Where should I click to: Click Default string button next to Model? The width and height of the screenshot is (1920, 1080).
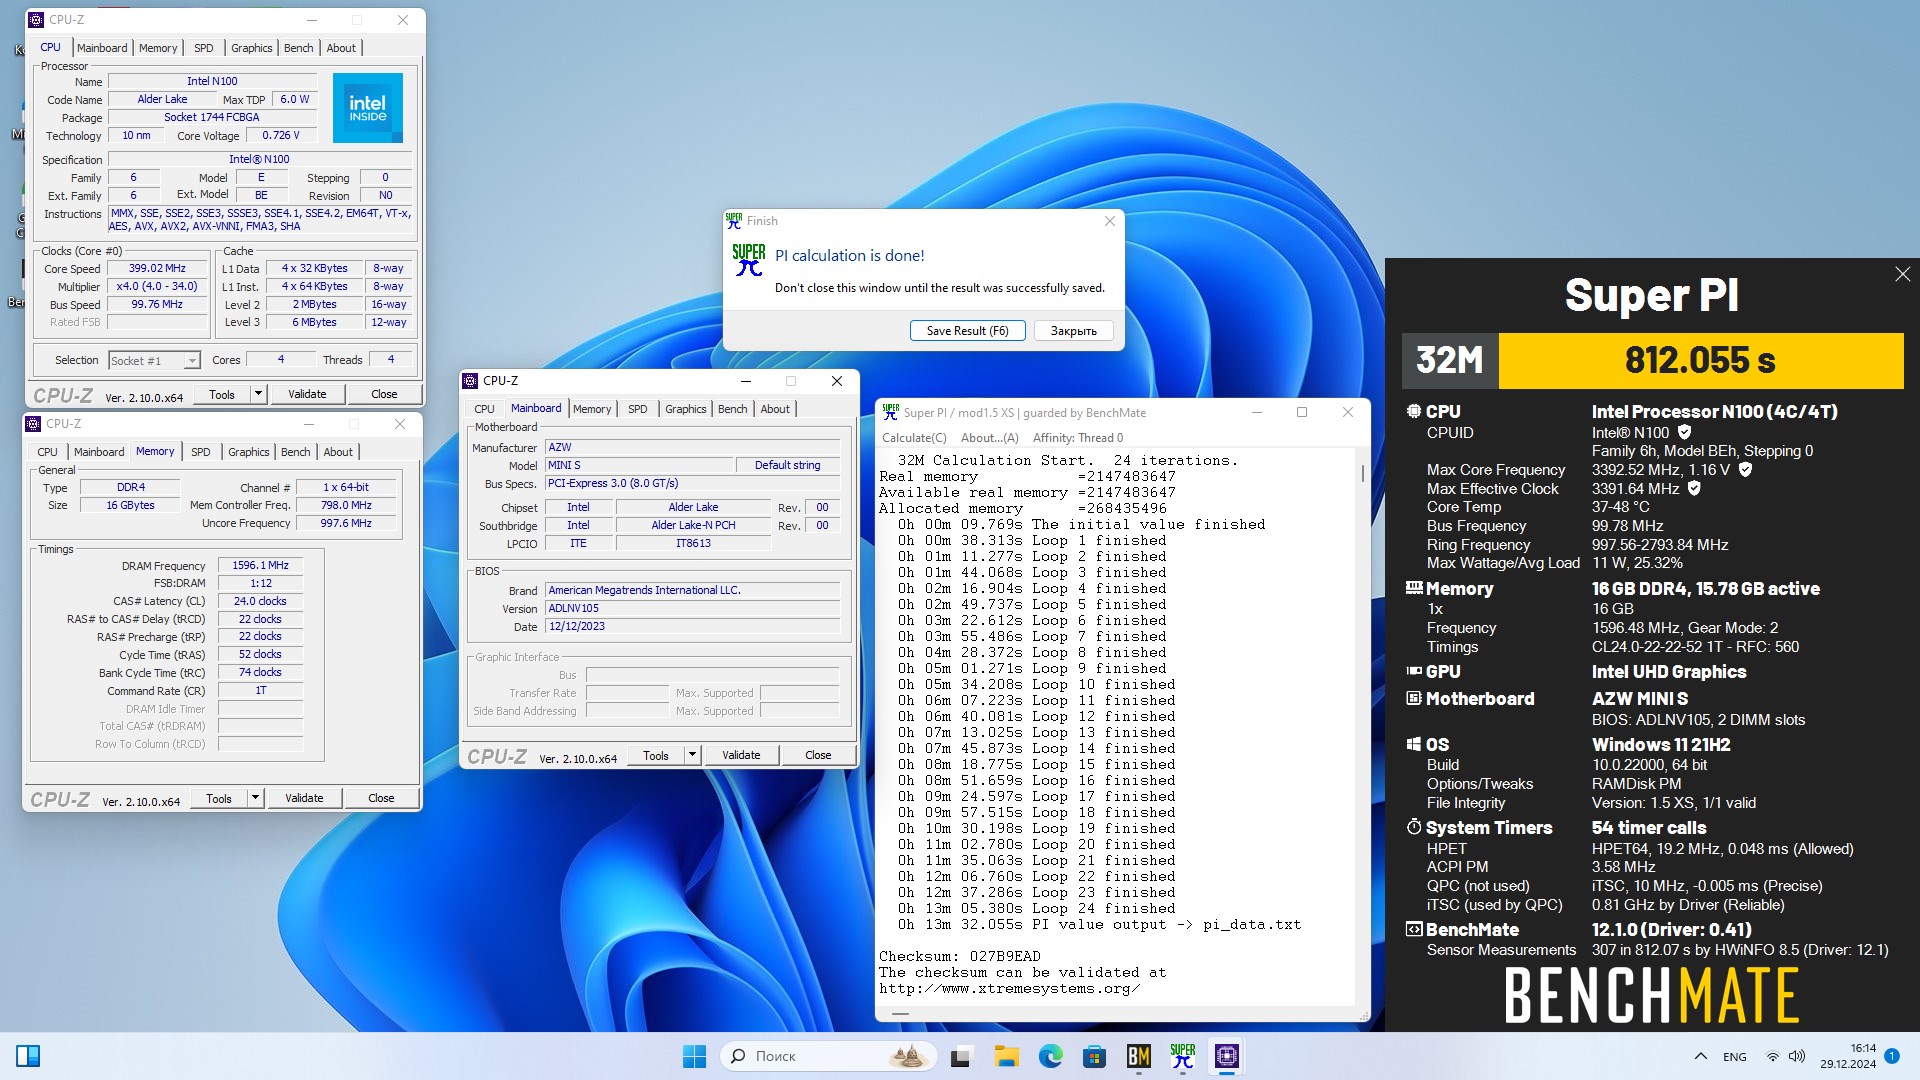click(x=787, y=465)
